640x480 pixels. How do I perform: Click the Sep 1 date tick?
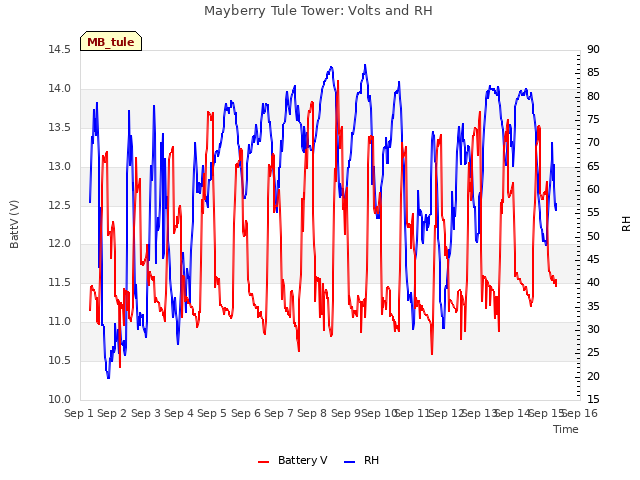[x=79, y=413]
